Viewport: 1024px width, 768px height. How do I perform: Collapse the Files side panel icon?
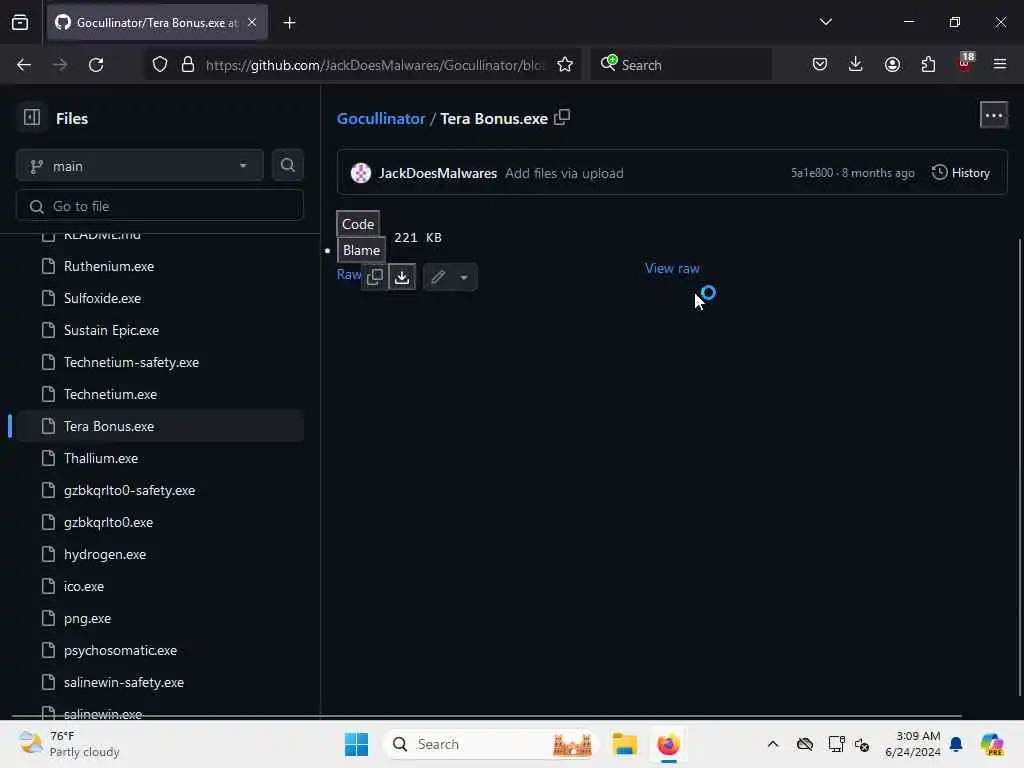31,118
